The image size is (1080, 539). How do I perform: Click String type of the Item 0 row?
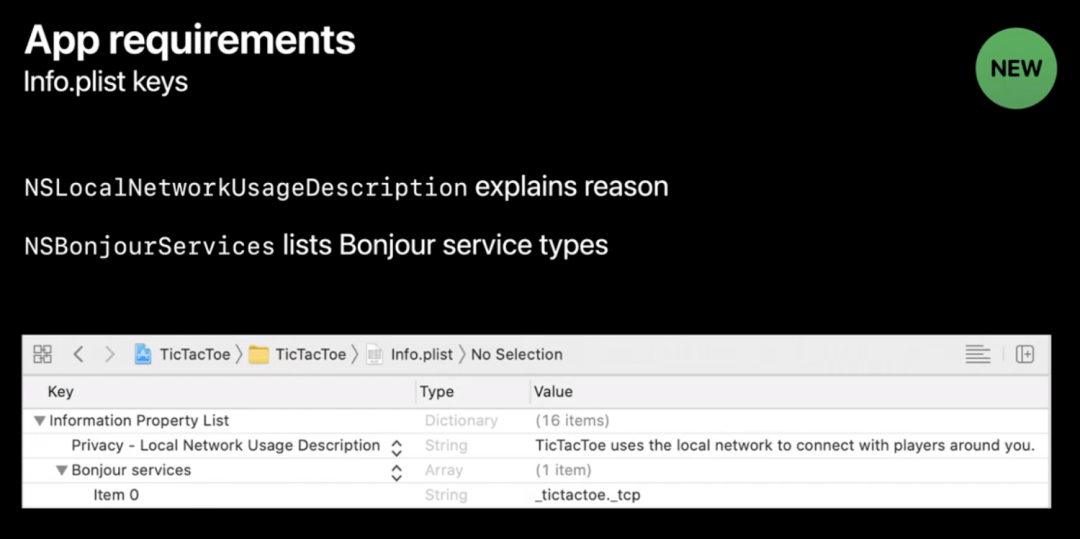click(446, 495)
